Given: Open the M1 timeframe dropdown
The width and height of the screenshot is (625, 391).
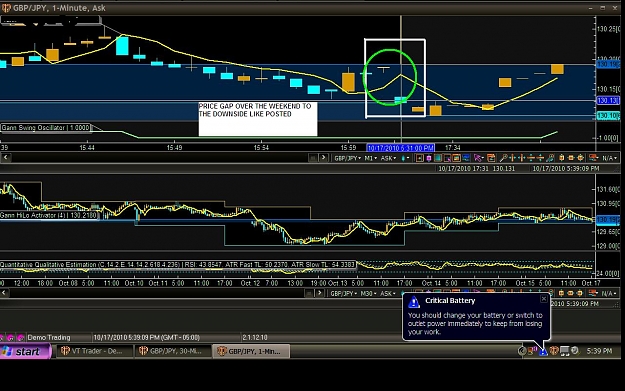Looking at the screenshot, I should point(371,158).
